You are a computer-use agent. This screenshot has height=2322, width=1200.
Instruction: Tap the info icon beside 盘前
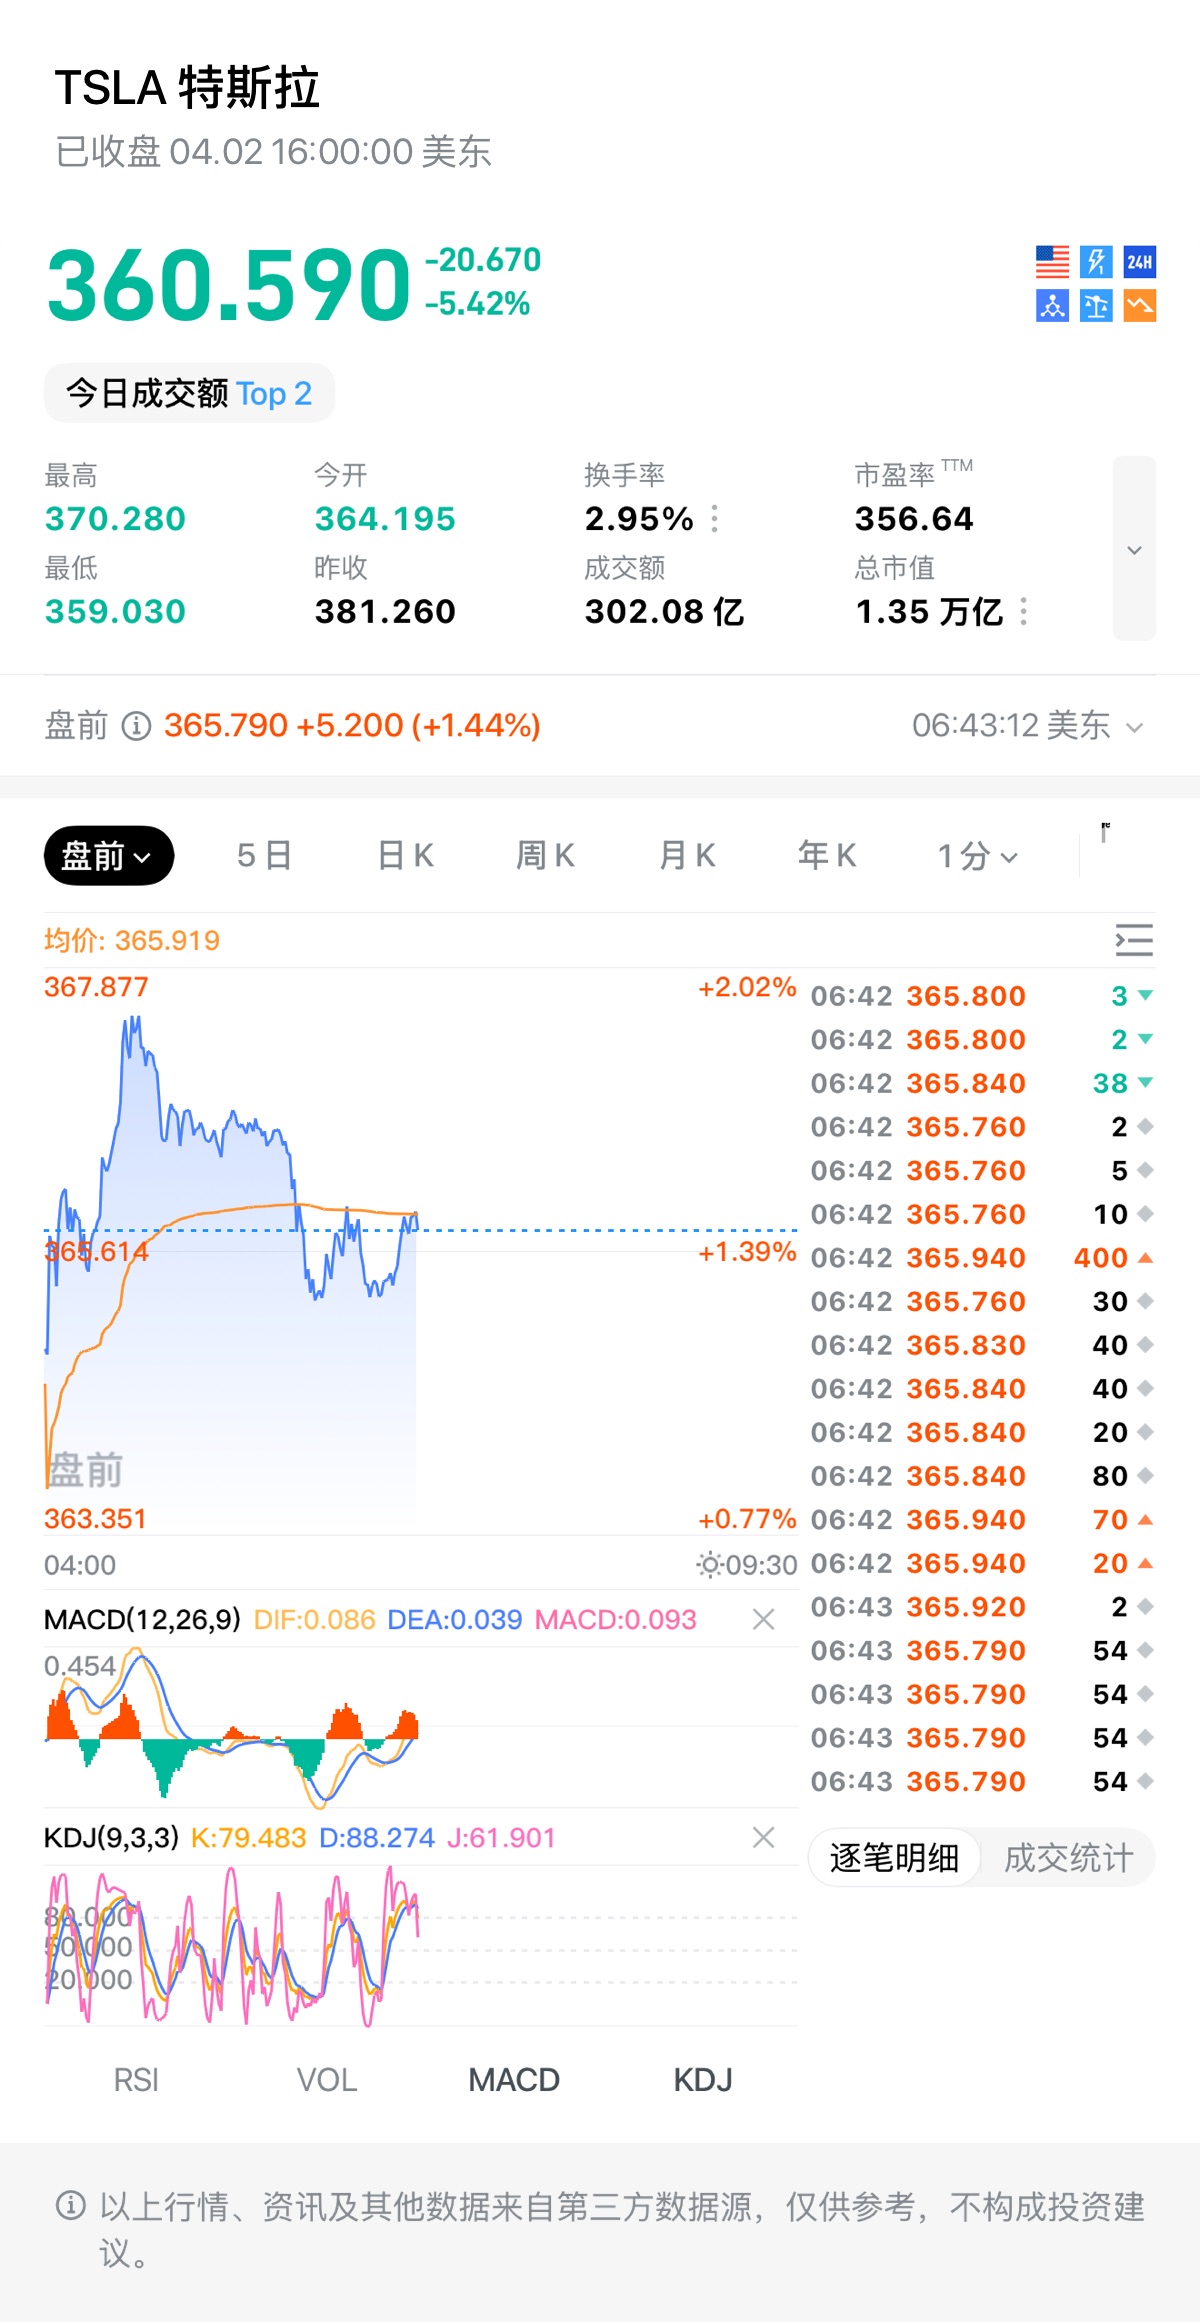point(136,726)
